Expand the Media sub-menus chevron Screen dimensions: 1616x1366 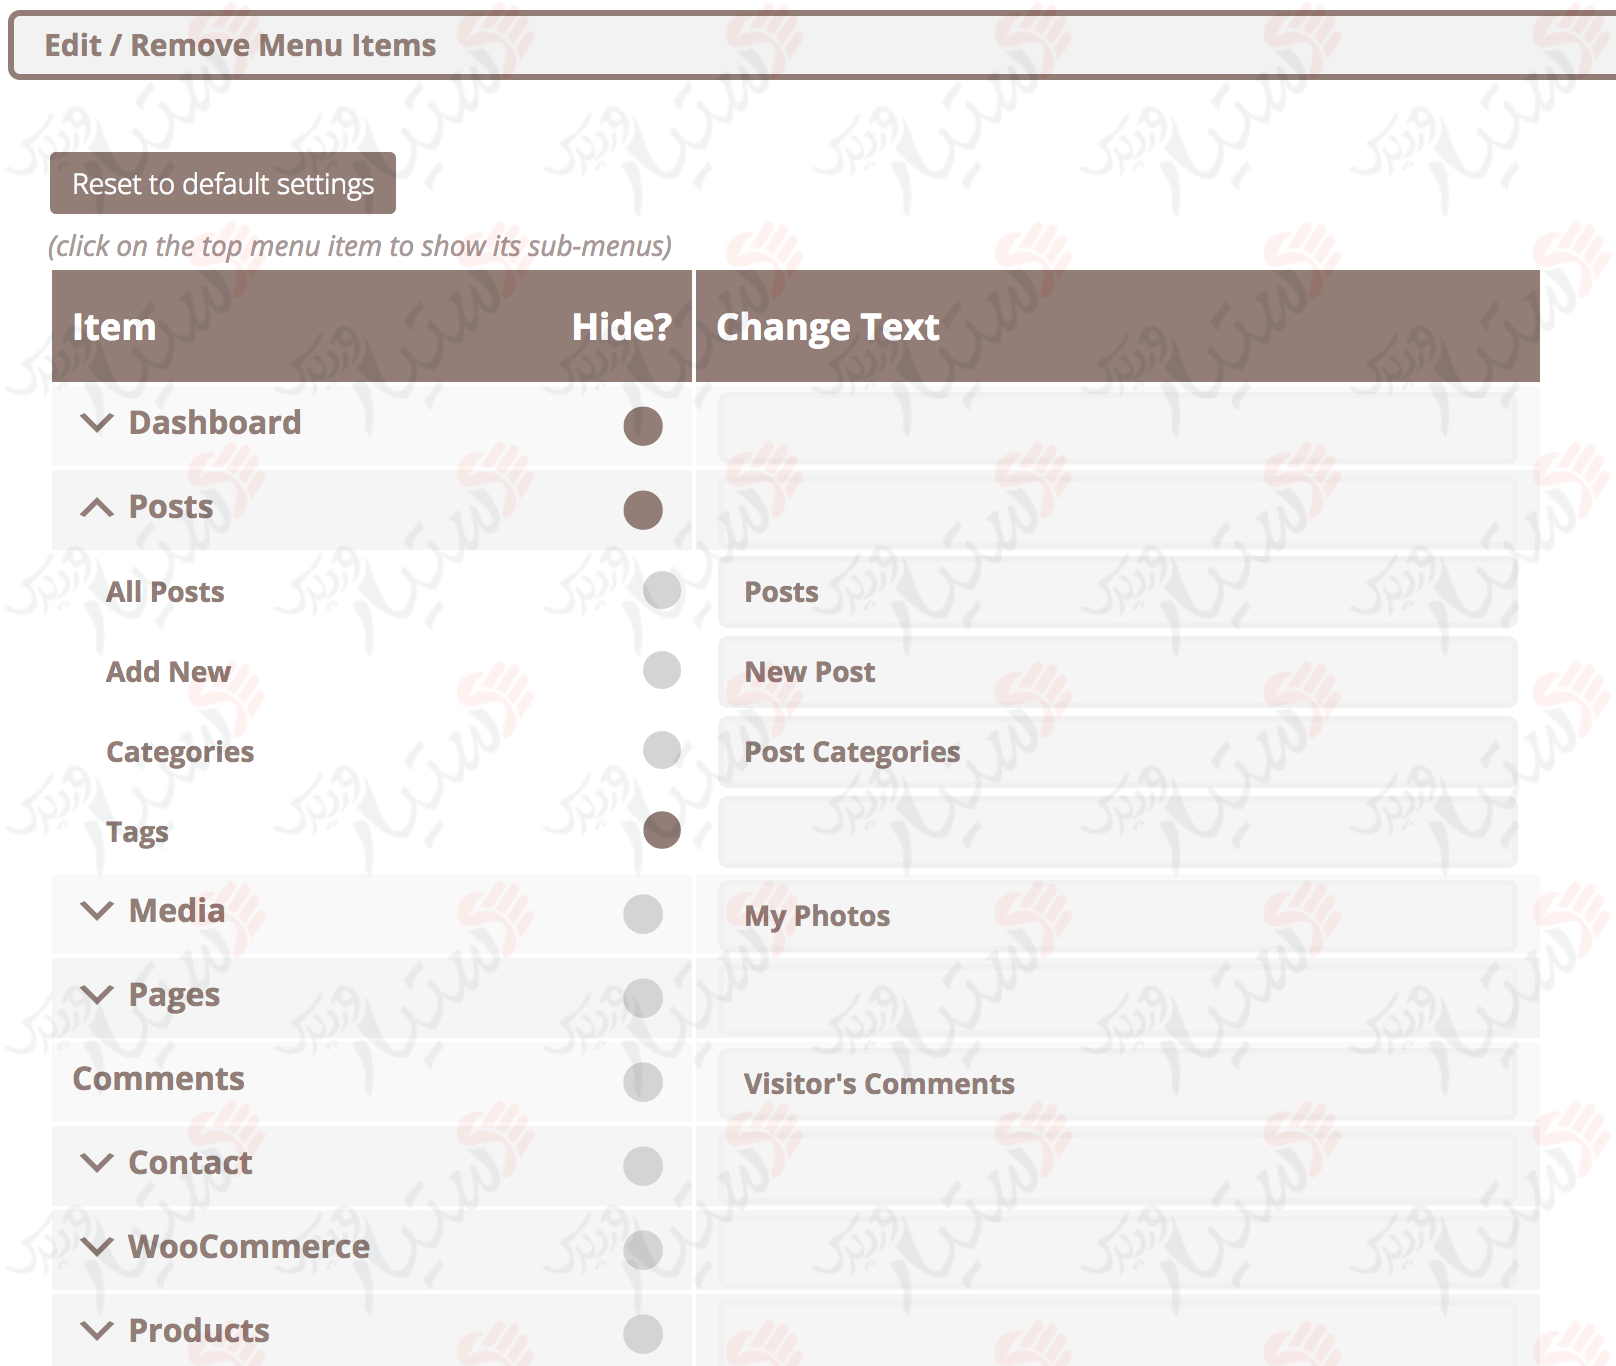(x=96, y=911)
